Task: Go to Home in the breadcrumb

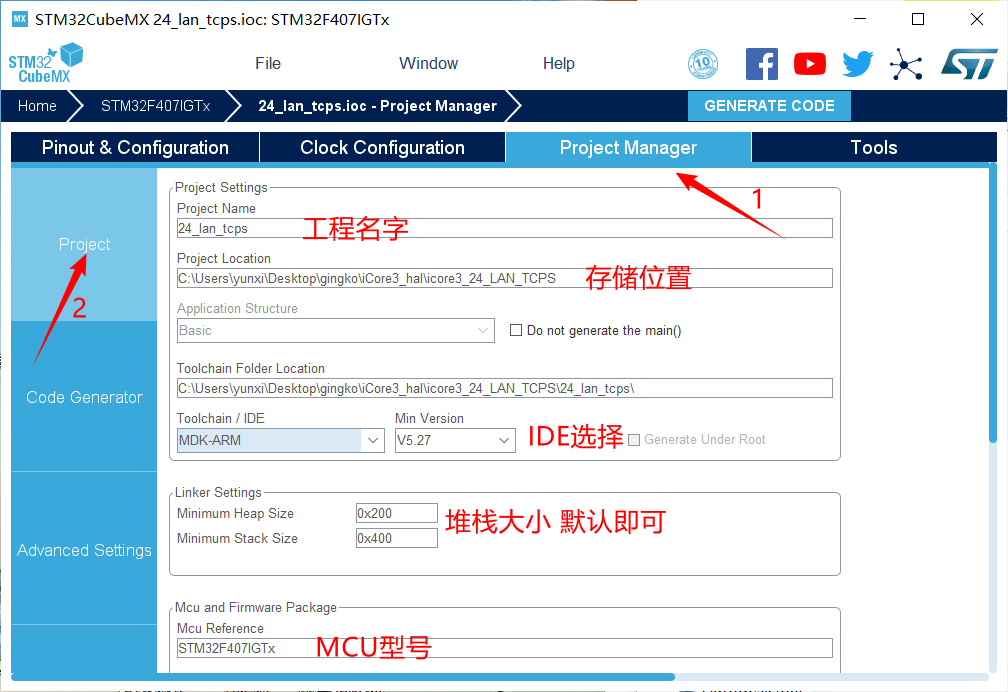Action: click(37, 106)
